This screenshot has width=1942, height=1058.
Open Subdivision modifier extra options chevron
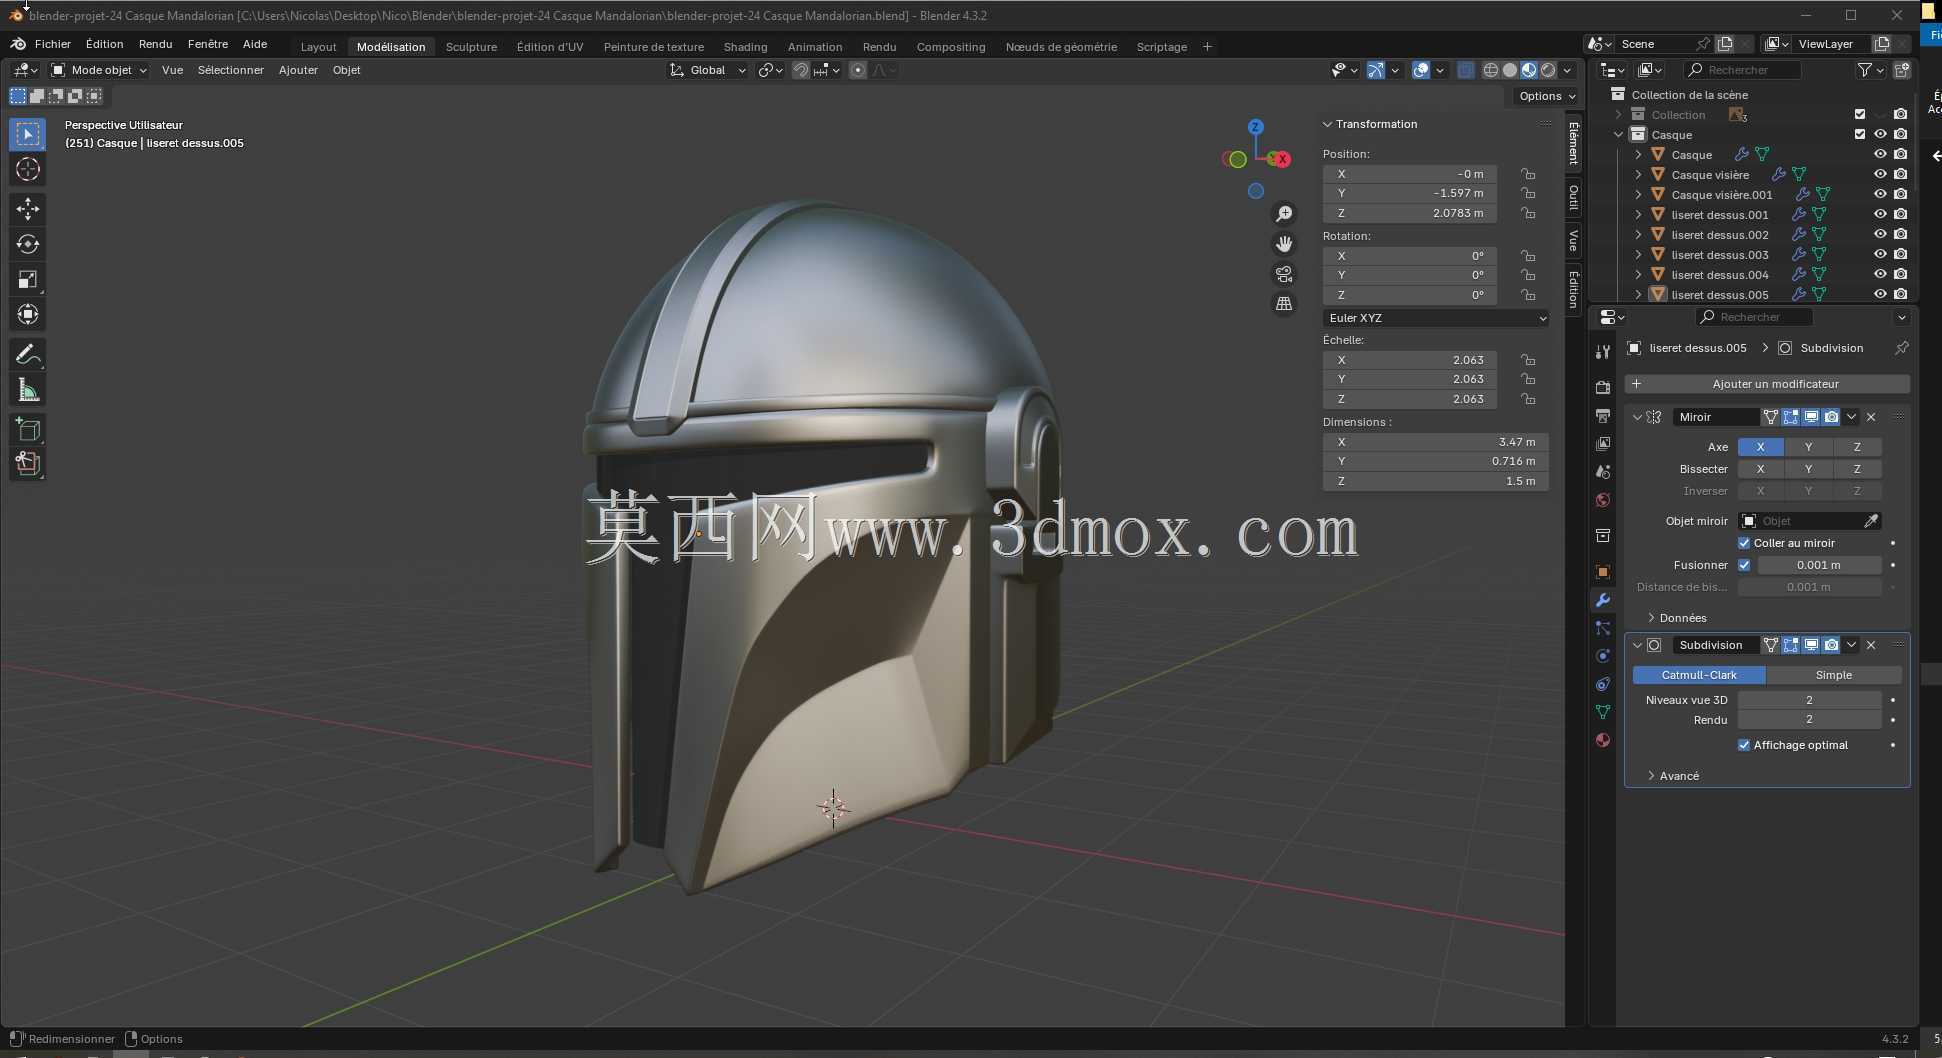click(1851, 645)
